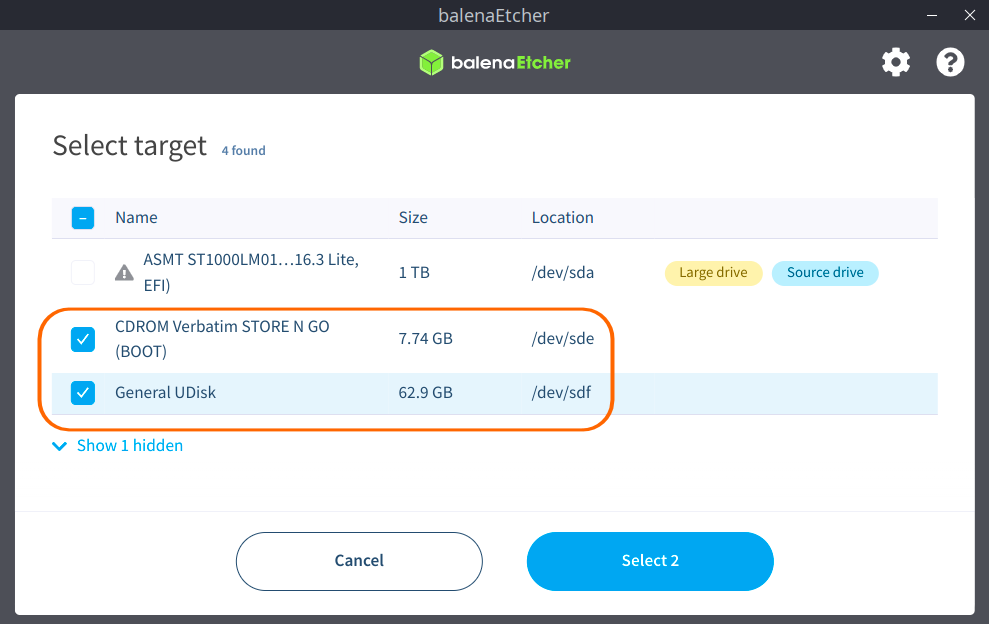Open settings with the gear icon
Image resolution: width=989 pixels, height=624 pixels.
point(896,63)
